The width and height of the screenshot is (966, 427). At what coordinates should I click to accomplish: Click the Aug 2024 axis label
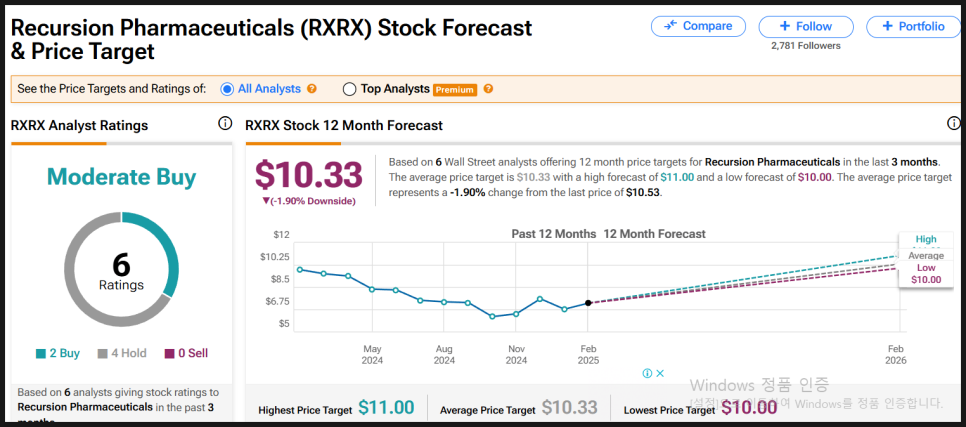[444, 355]
